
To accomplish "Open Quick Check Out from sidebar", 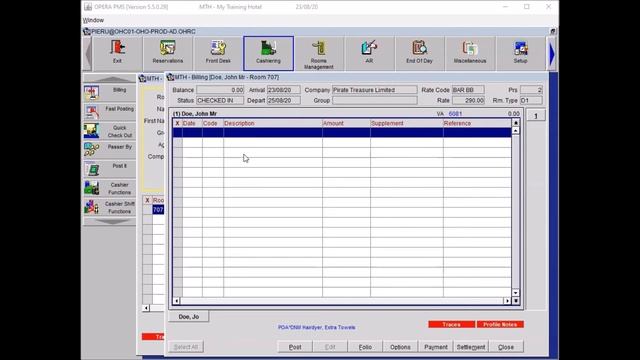I will click(x=109, y=131).
